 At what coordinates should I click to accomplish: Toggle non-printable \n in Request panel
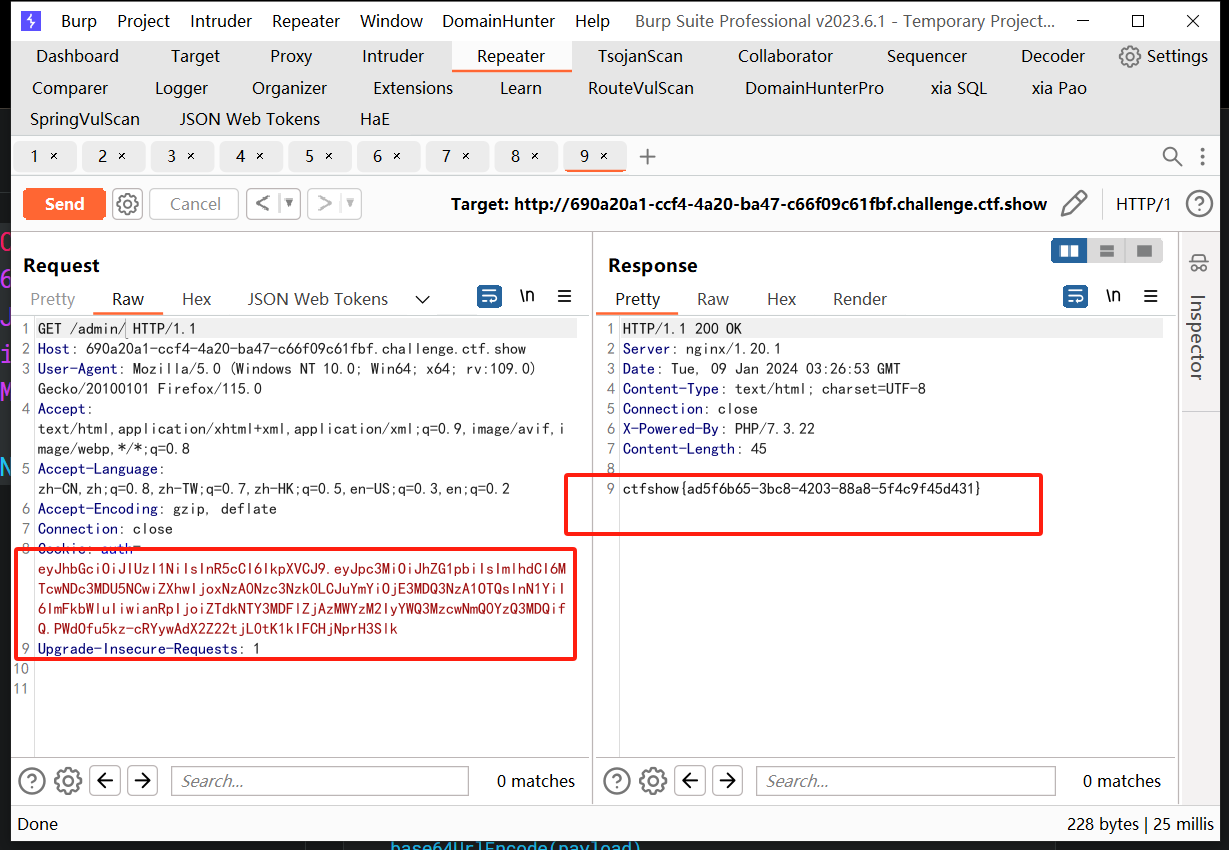(x=527, y=296)
